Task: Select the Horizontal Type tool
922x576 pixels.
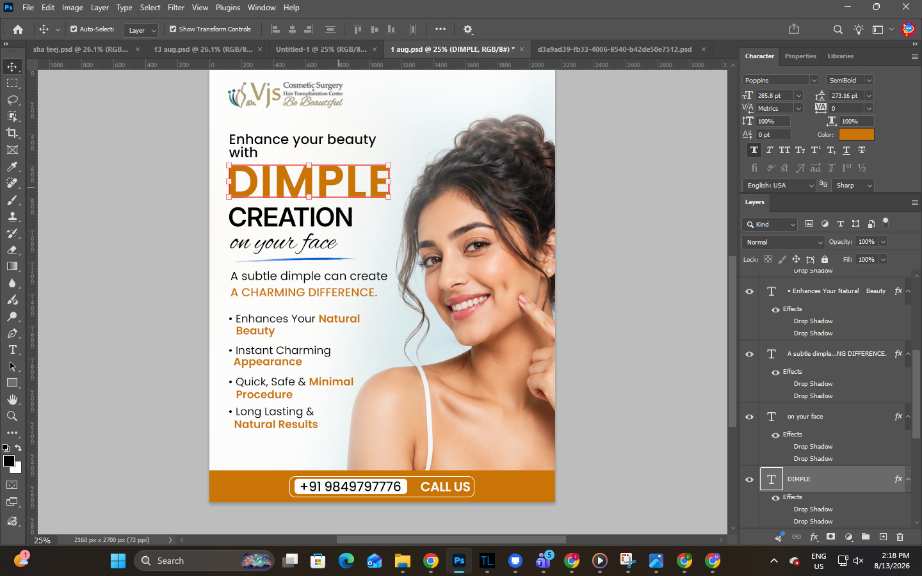Action: (x=12, y=350)
